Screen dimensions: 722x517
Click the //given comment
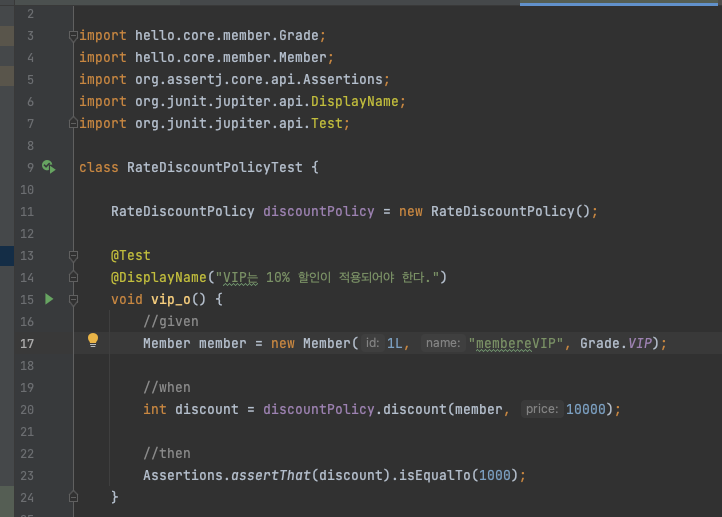(x=170, y=321)
